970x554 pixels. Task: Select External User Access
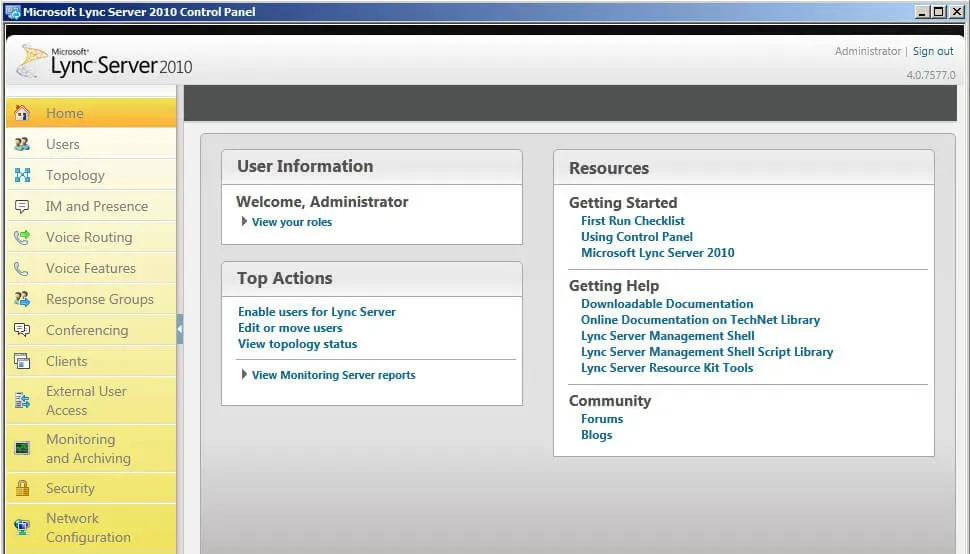91,401
